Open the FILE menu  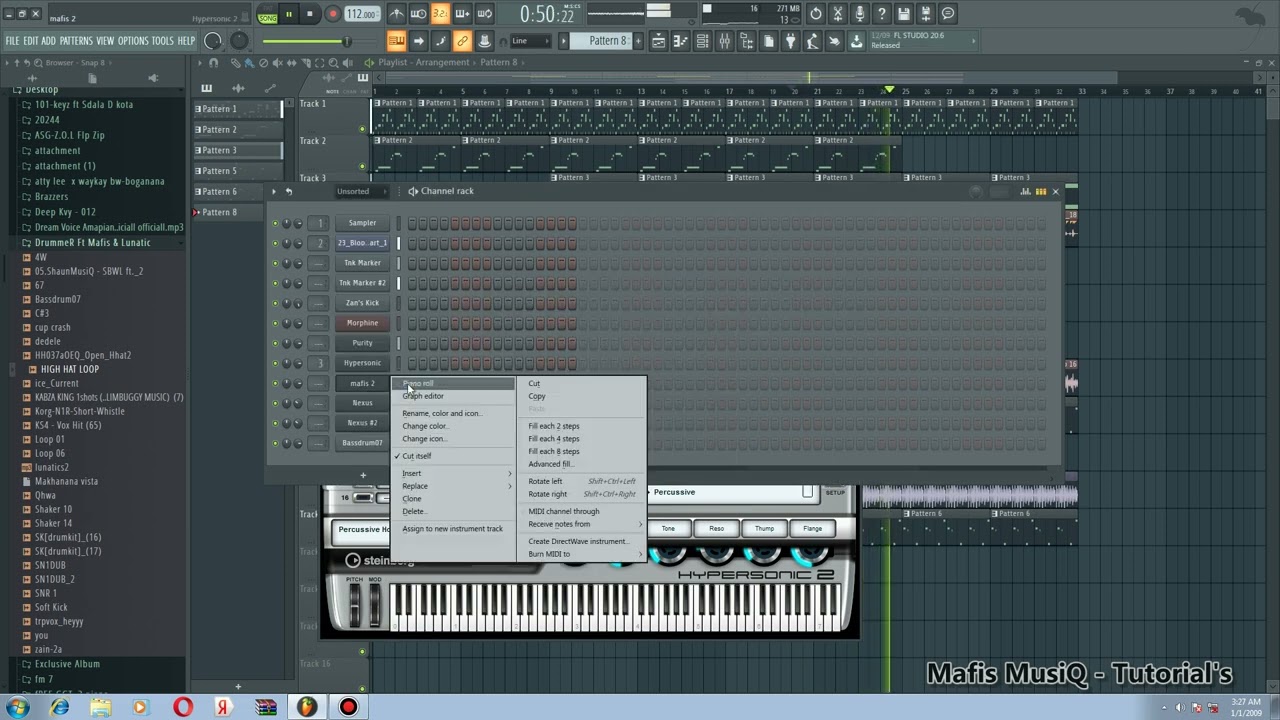pyautogui.click(x=12, y=41)
